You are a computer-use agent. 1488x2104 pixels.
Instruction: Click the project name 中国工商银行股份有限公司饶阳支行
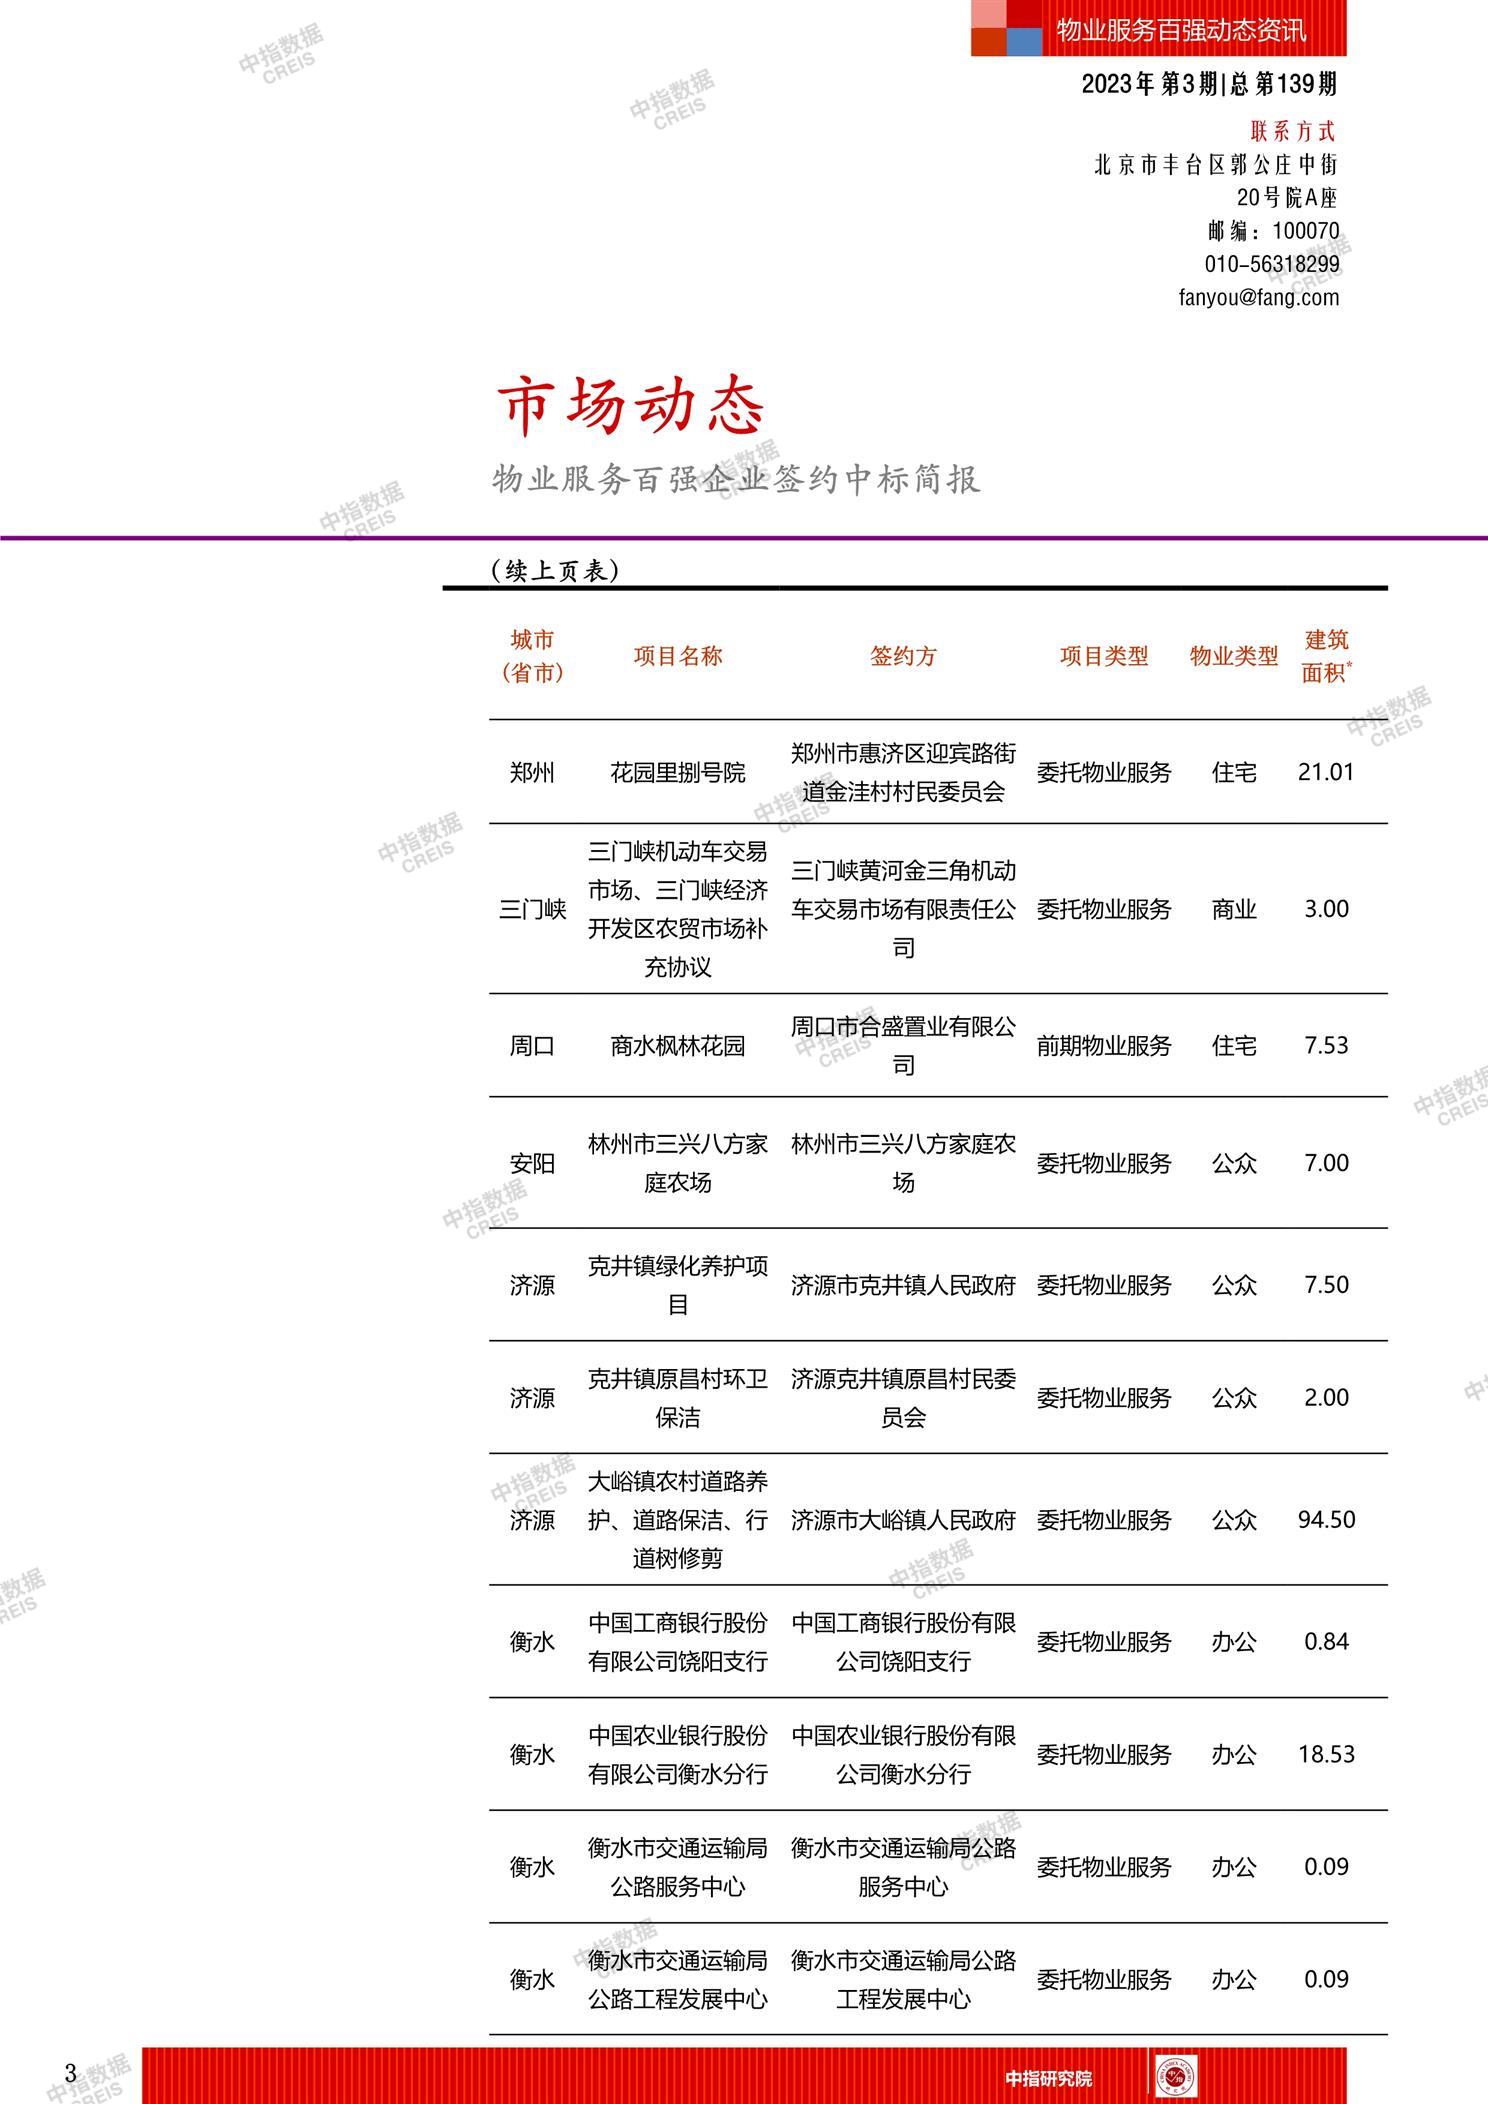point(678,1642)
